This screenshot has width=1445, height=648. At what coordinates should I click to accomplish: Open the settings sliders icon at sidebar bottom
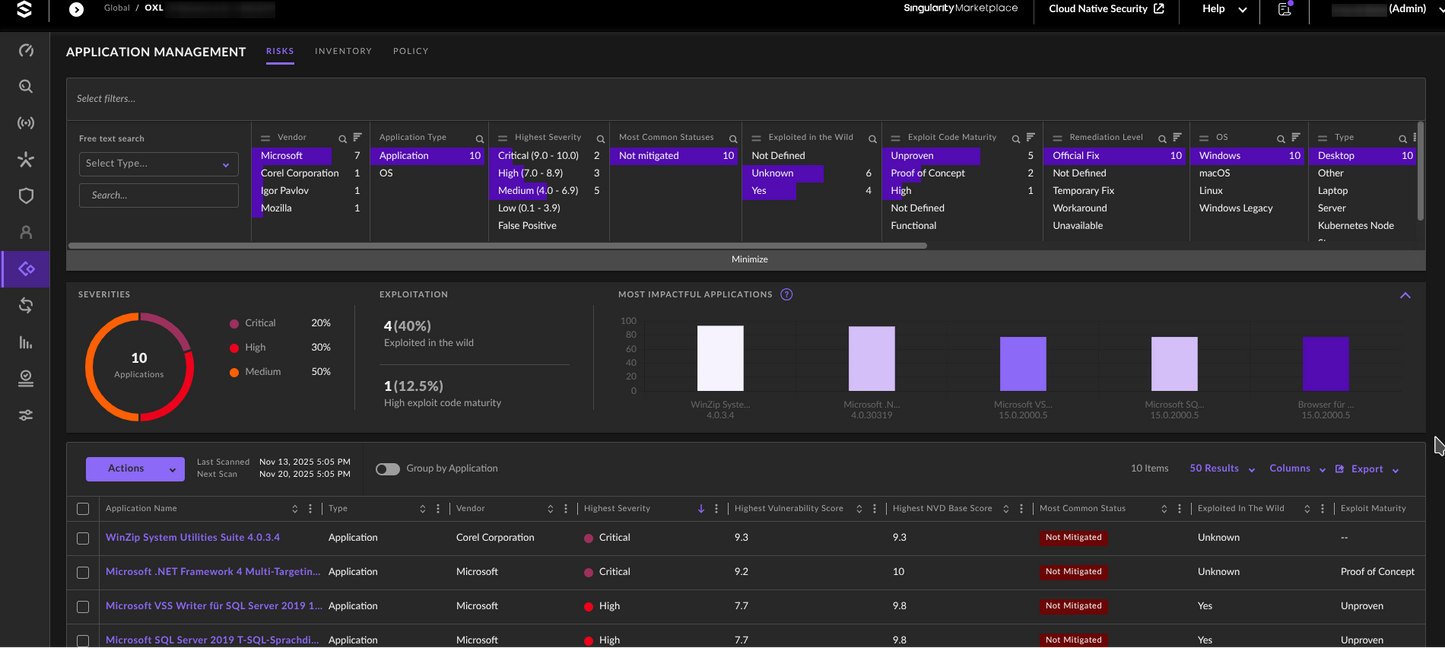25,414
